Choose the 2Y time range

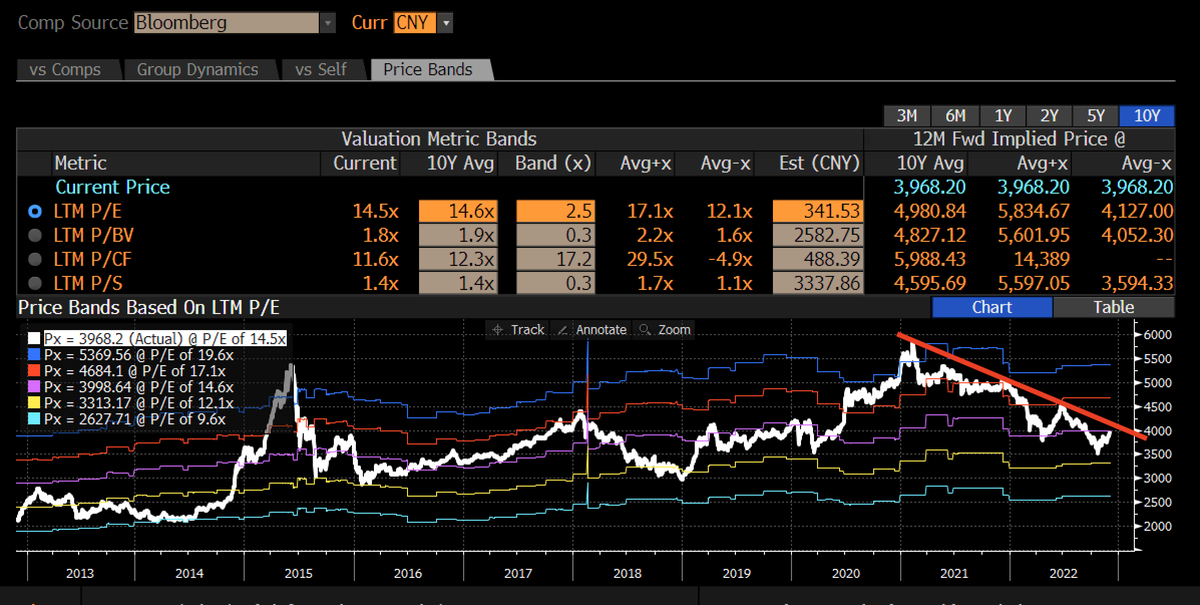point(1049,116)
